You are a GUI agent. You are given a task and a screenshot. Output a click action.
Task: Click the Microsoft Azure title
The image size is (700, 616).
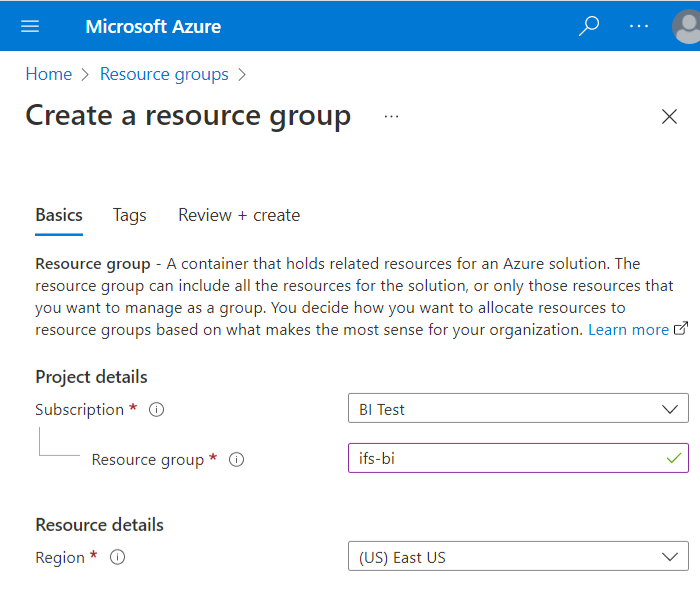tap(153, 27)
